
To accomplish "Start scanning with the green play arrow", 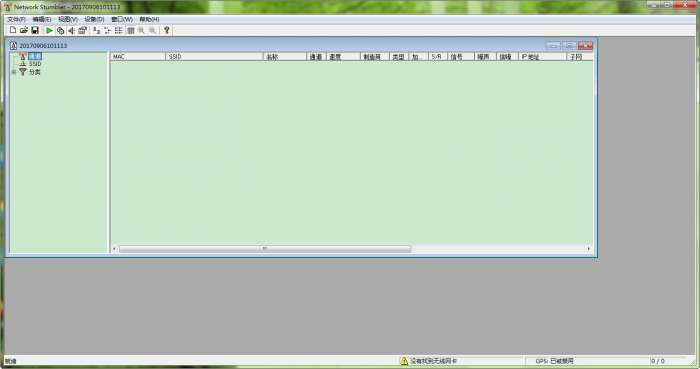I will tap(49, 30).
